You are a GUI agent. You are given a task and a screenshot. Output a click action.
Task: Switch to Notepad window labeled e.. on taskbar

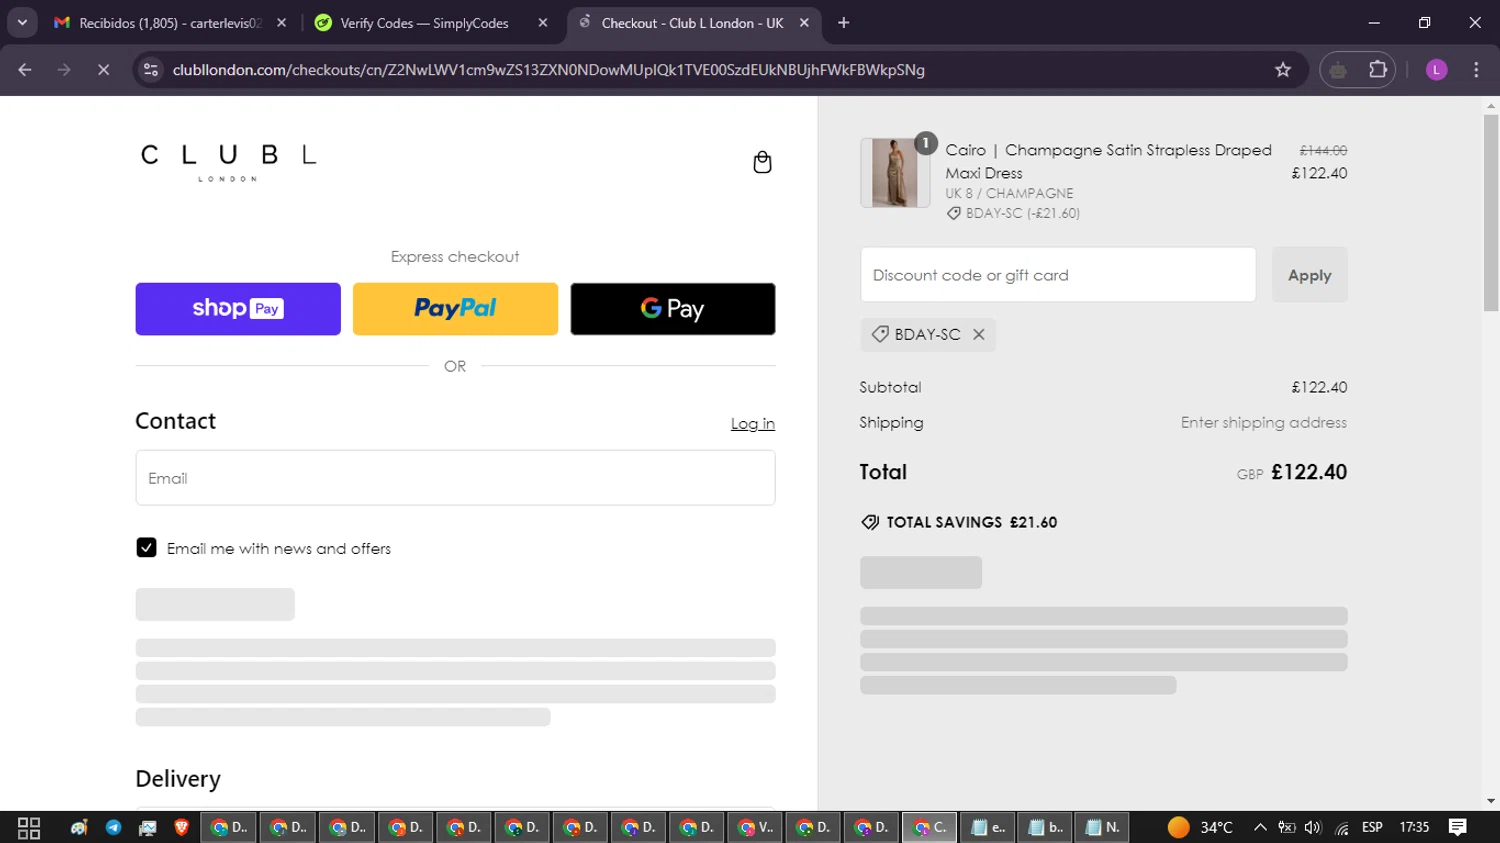pyautogui.click(x=988, y=828)
